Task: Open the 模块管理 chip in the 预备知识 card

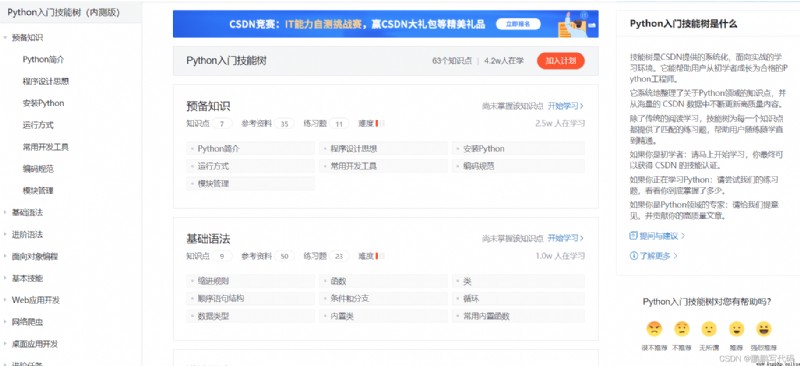Action: (x=251, y=184)
